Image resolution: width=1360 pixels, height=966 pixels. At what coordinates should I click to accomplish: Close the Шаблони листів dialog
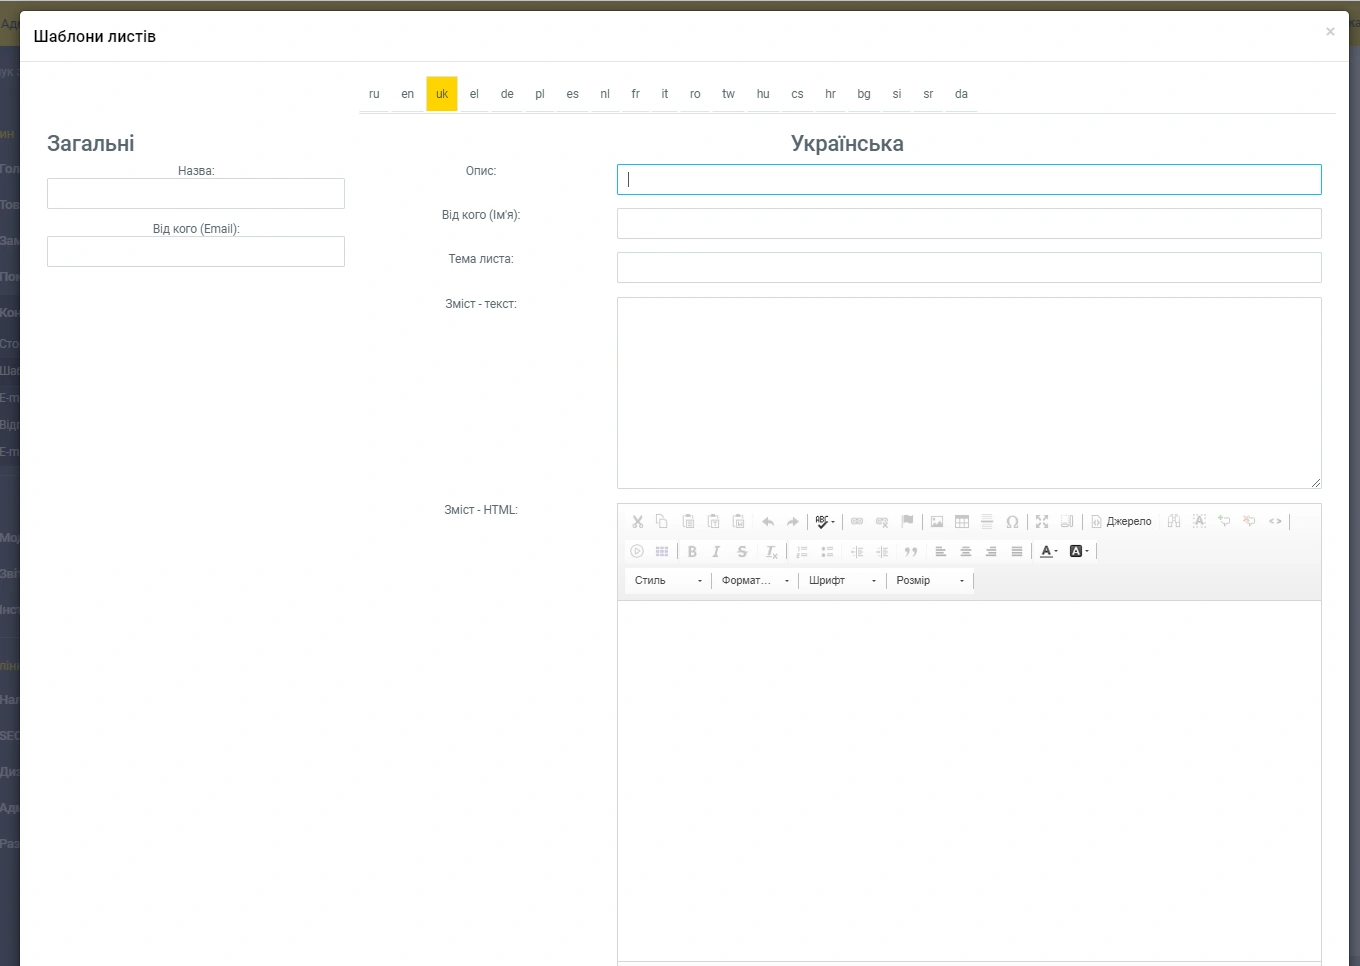point(1330,32)
